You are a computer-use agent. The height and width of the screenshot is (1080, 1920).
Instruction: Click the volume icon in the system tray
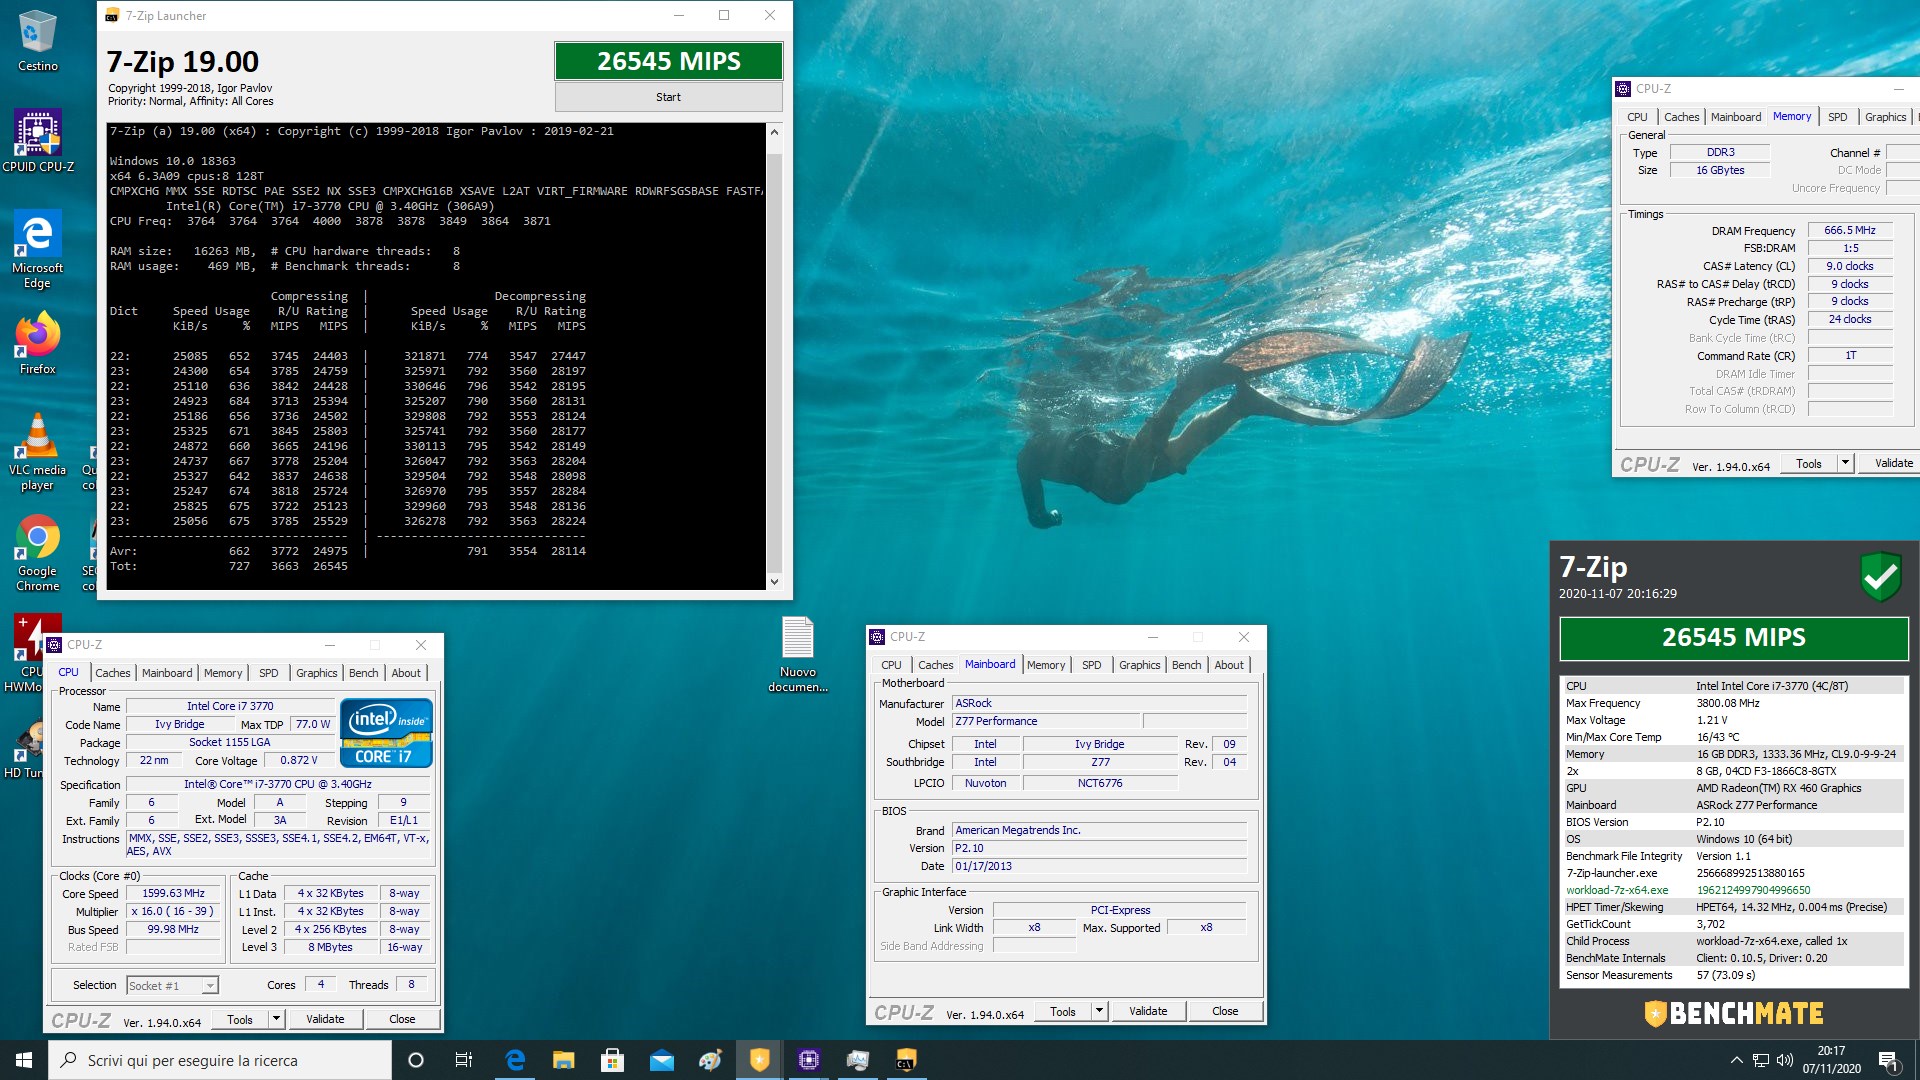(x=1785, y=1060)
